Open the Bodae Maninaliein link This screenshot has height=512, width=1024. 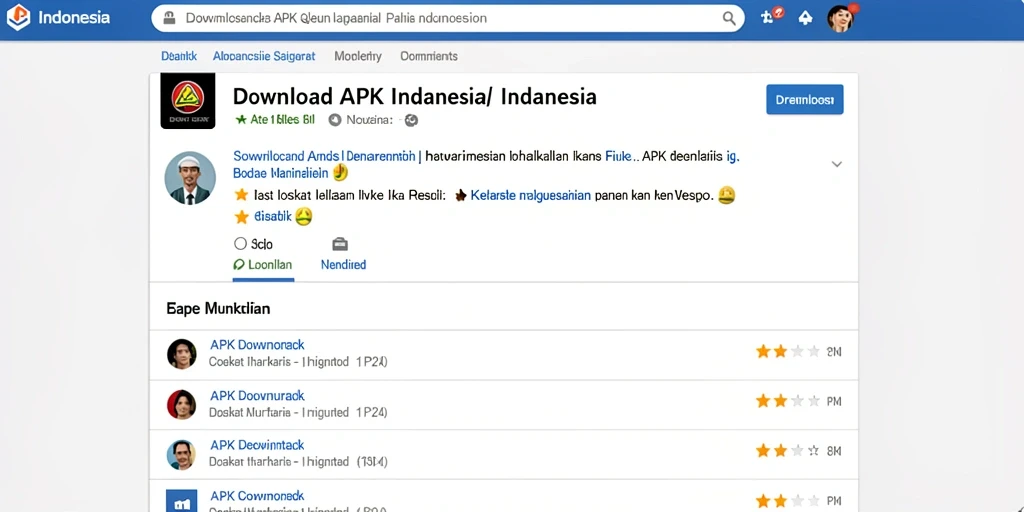pos(281,173)
